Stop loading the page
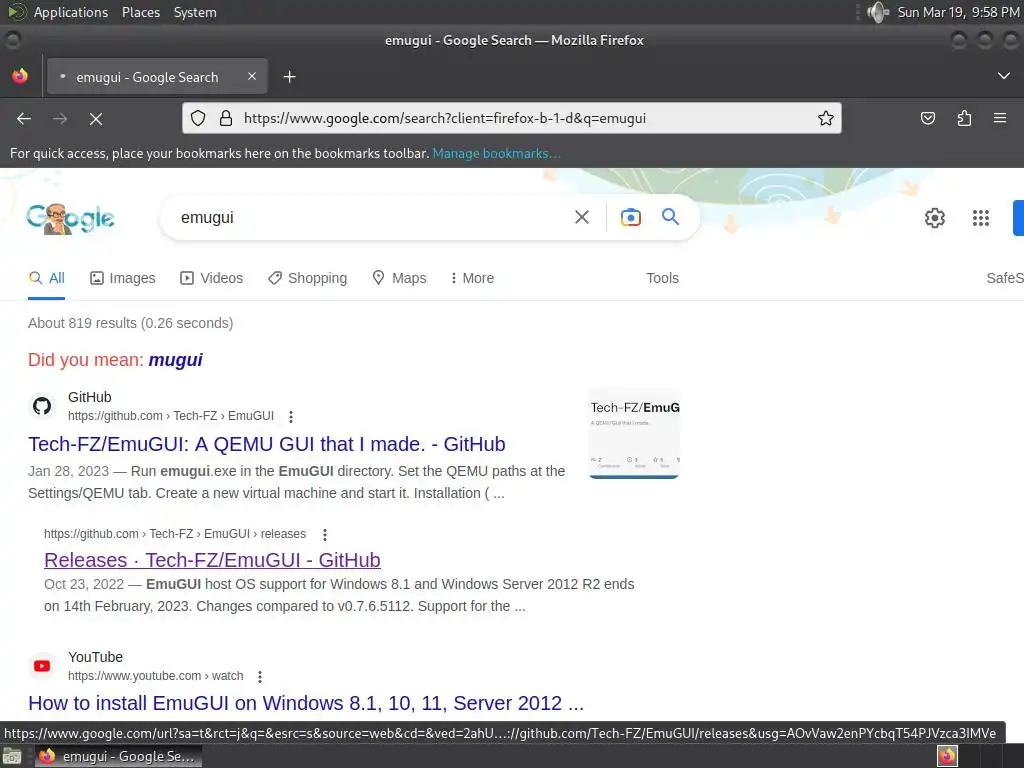This screenshot has width=1024, height=768. tap(96, 118)
